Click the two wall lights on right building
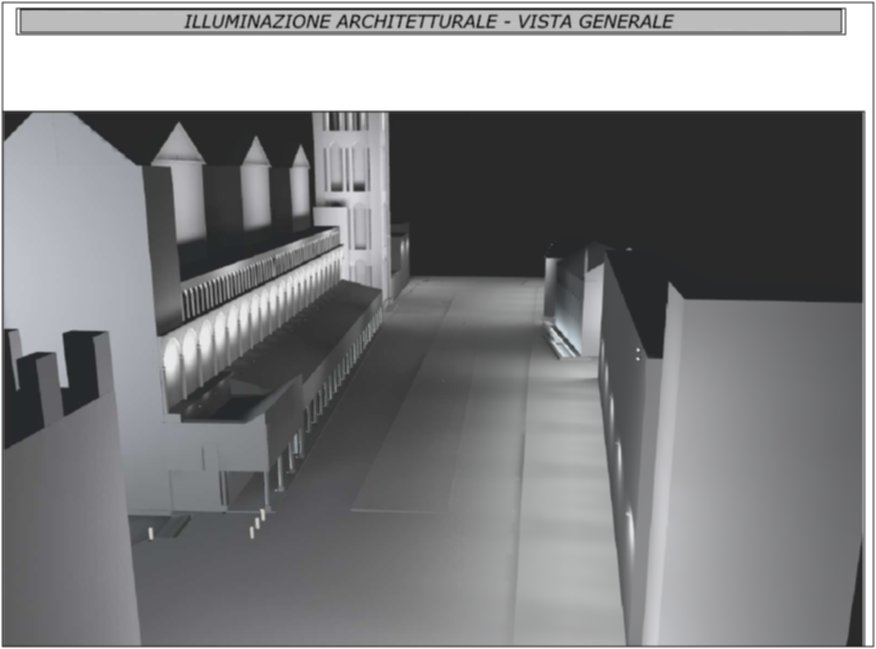 click(x=636, y=353)
